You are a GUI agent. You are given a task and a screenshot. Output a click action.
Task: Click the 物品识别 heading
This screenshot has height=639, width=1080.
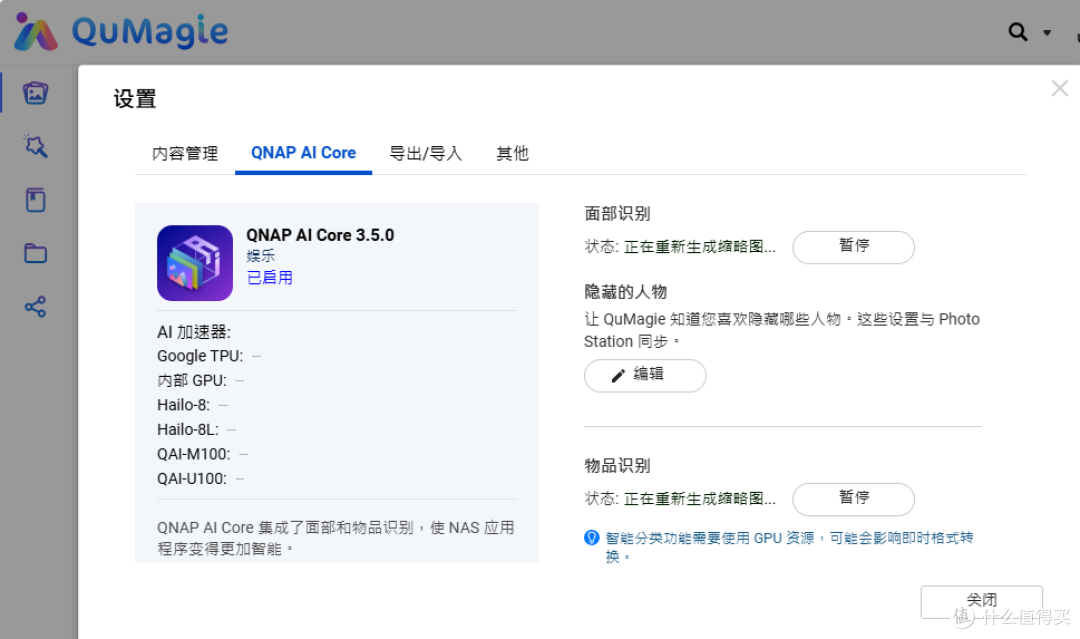[617, 465]
